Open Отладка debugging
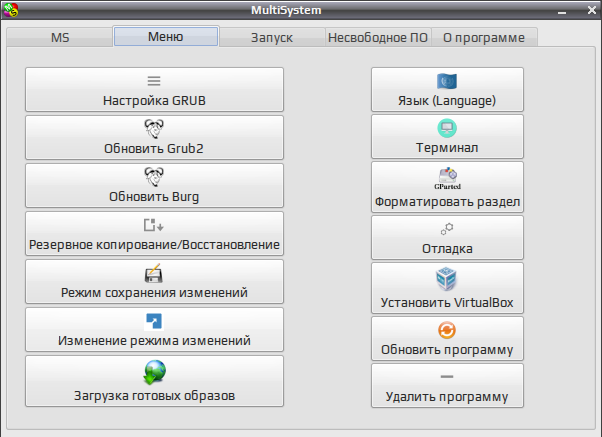The image size is (602, 437). point(447,238)
